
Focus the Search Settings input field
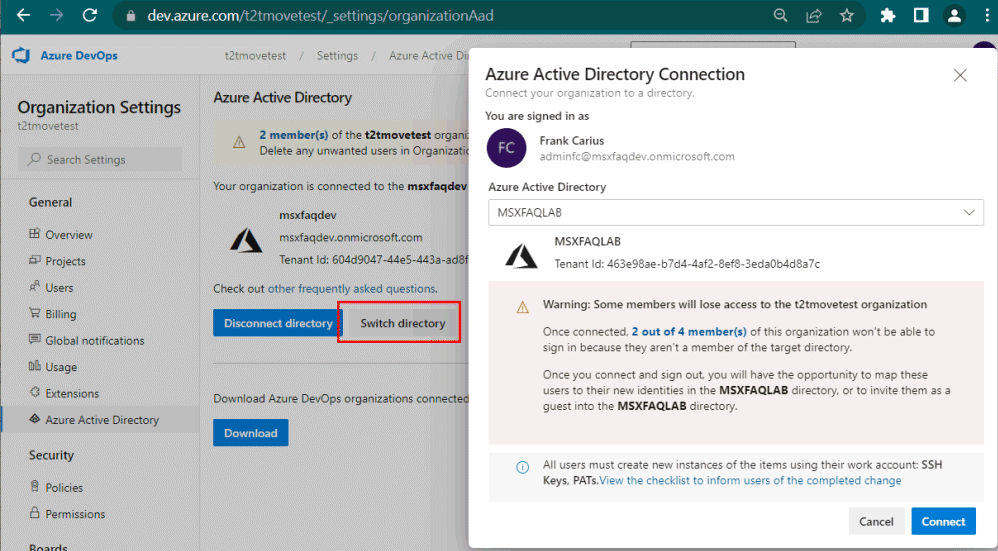coord(100,160)
